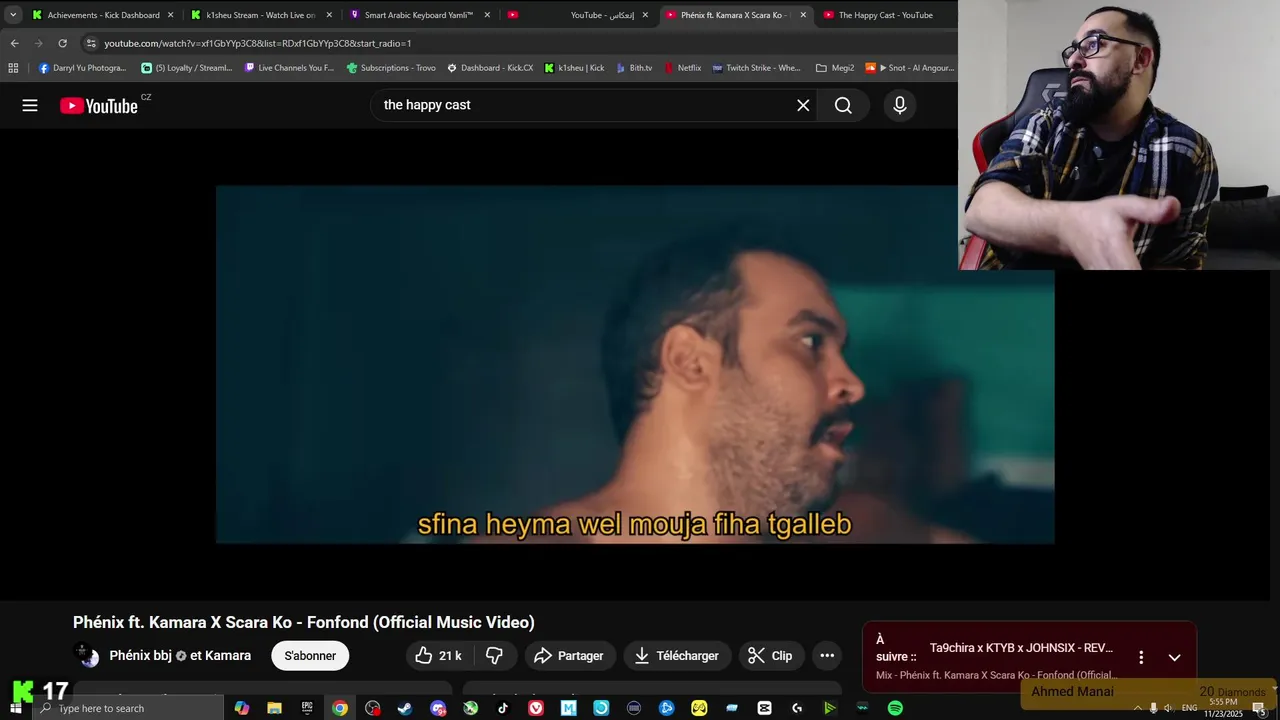This screenshot has height=720, width=1280.
Task: Open Dashboard - Kick.CX bookmark
Action: (x=490, y=68)
